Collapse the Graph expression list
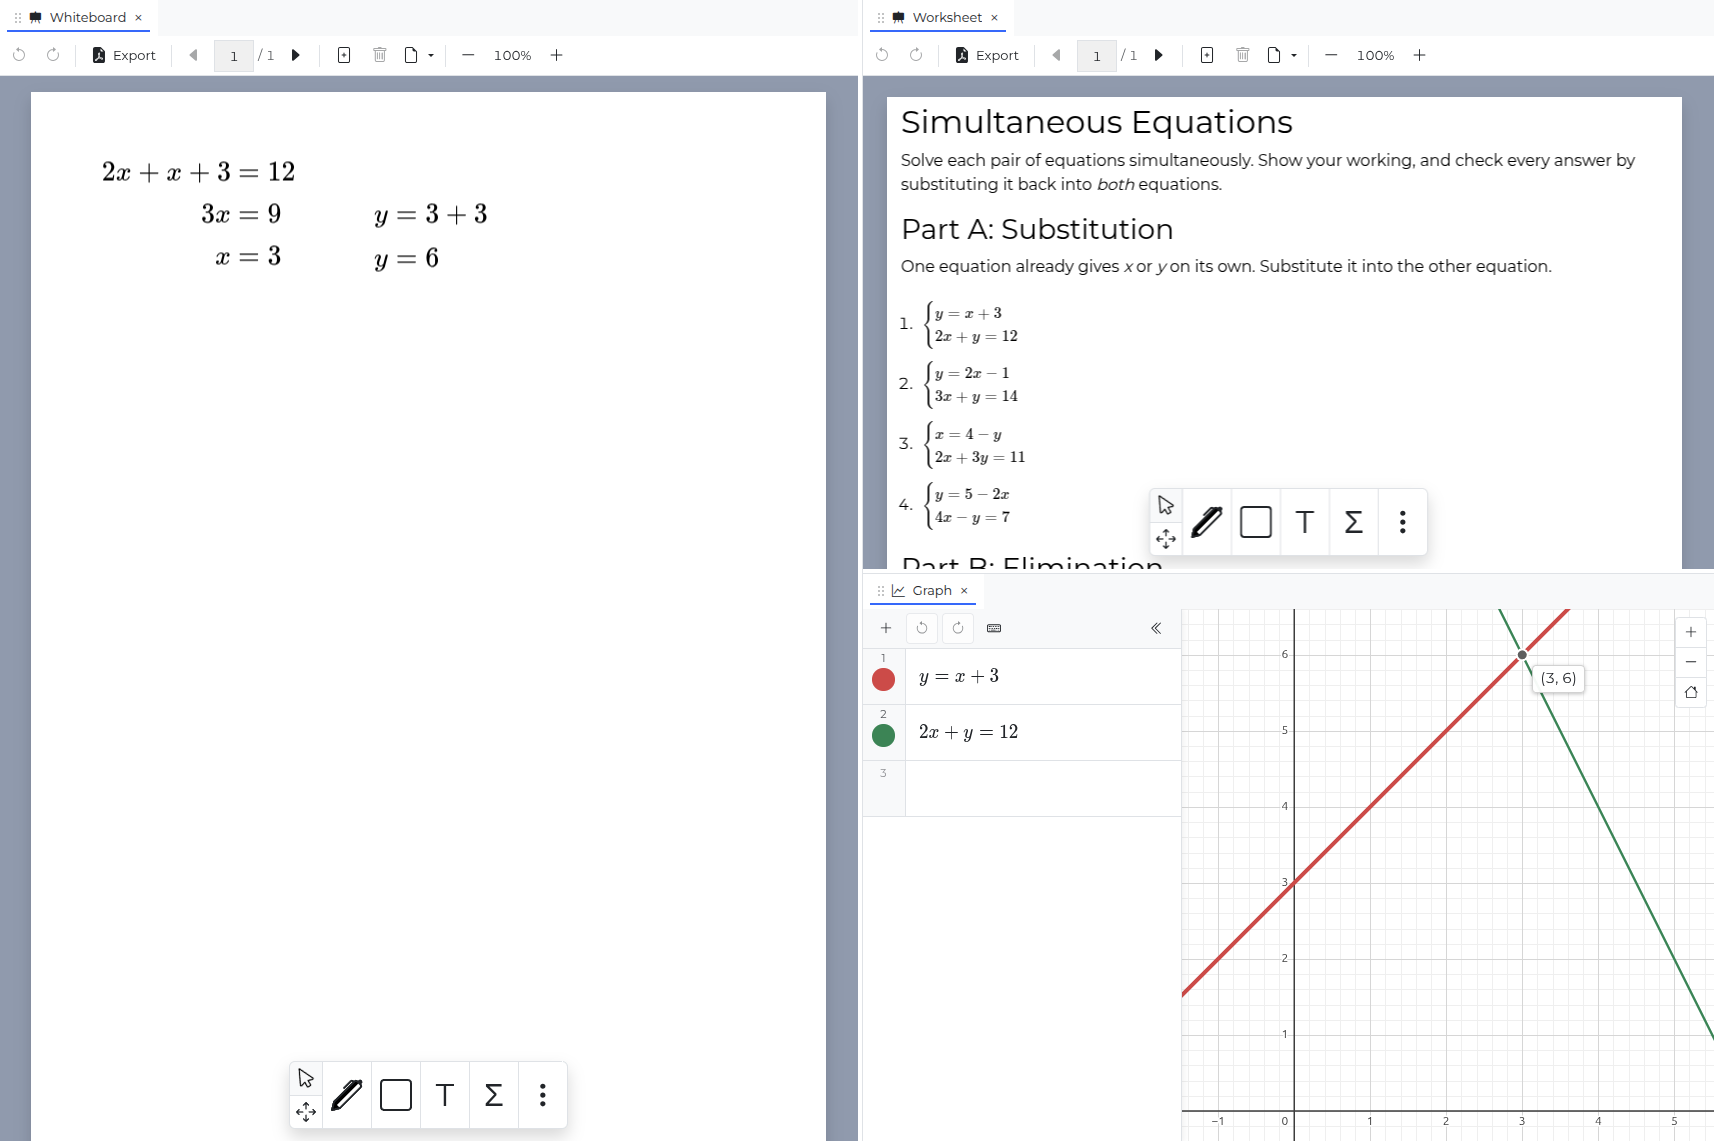 1156,628
